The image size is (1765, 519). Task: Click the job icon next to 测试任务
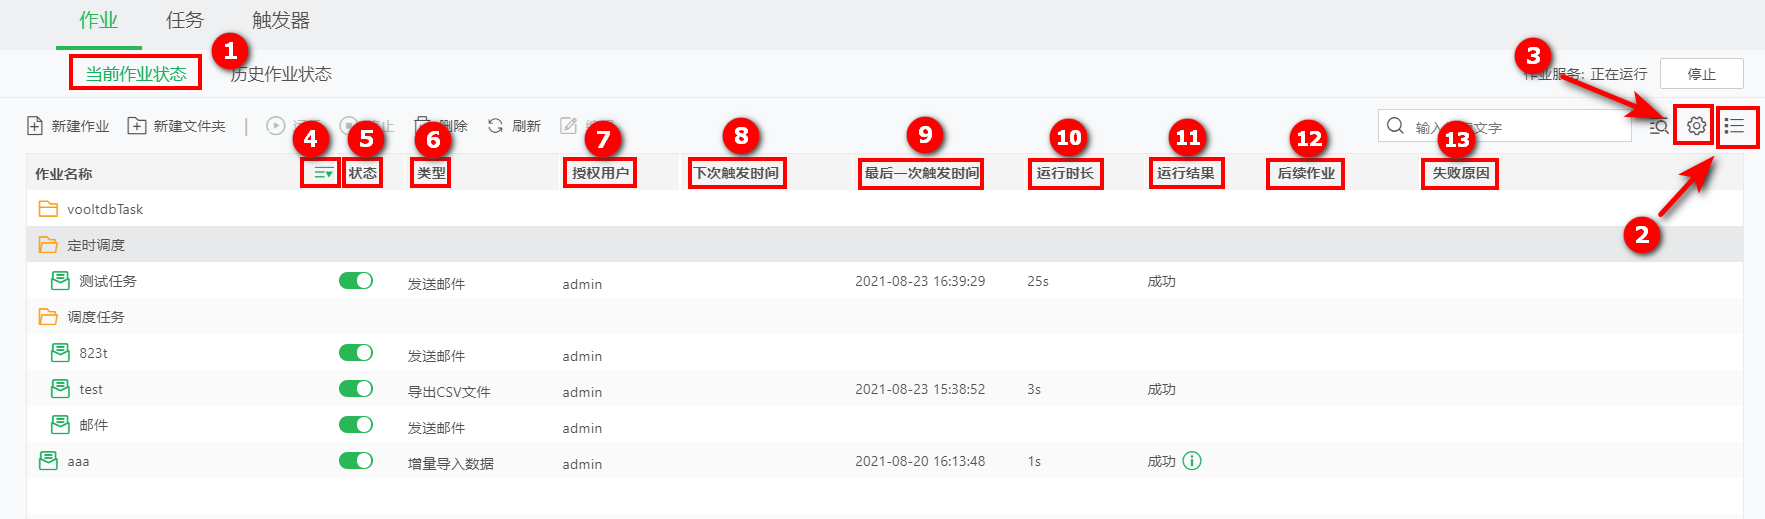coord(60,281)
